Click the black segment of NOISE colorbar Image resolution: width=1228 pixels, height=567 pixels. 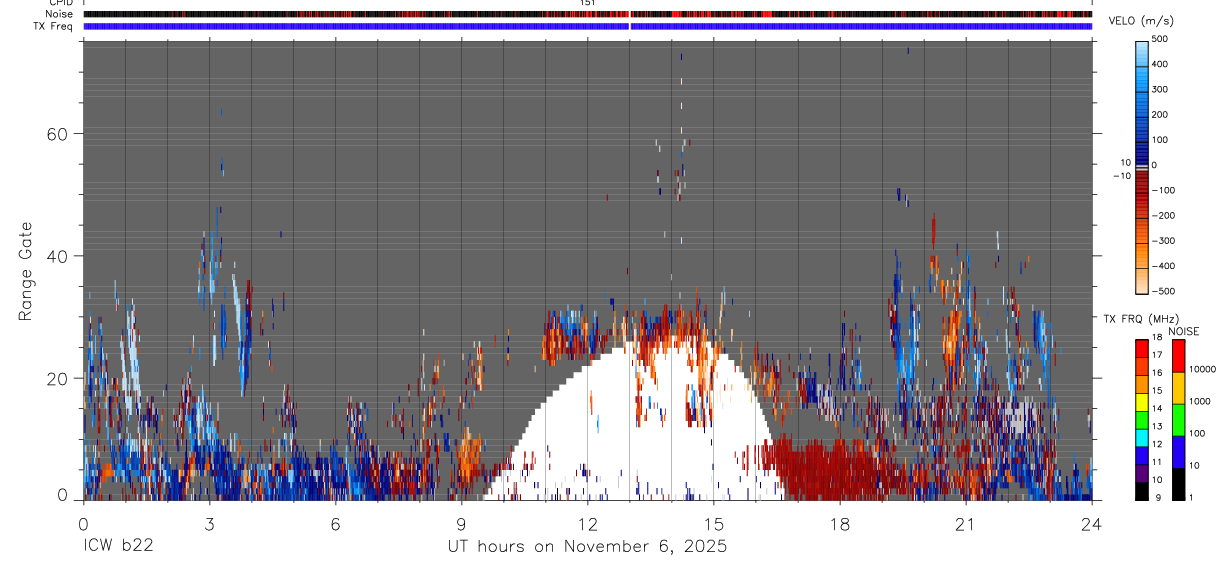1178,484
